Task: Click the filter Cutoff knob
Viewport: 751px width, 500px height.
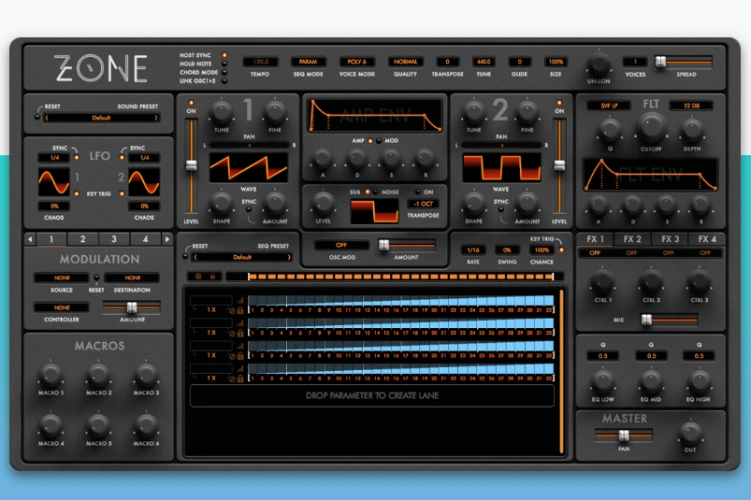Action: [x=651, y=127]
